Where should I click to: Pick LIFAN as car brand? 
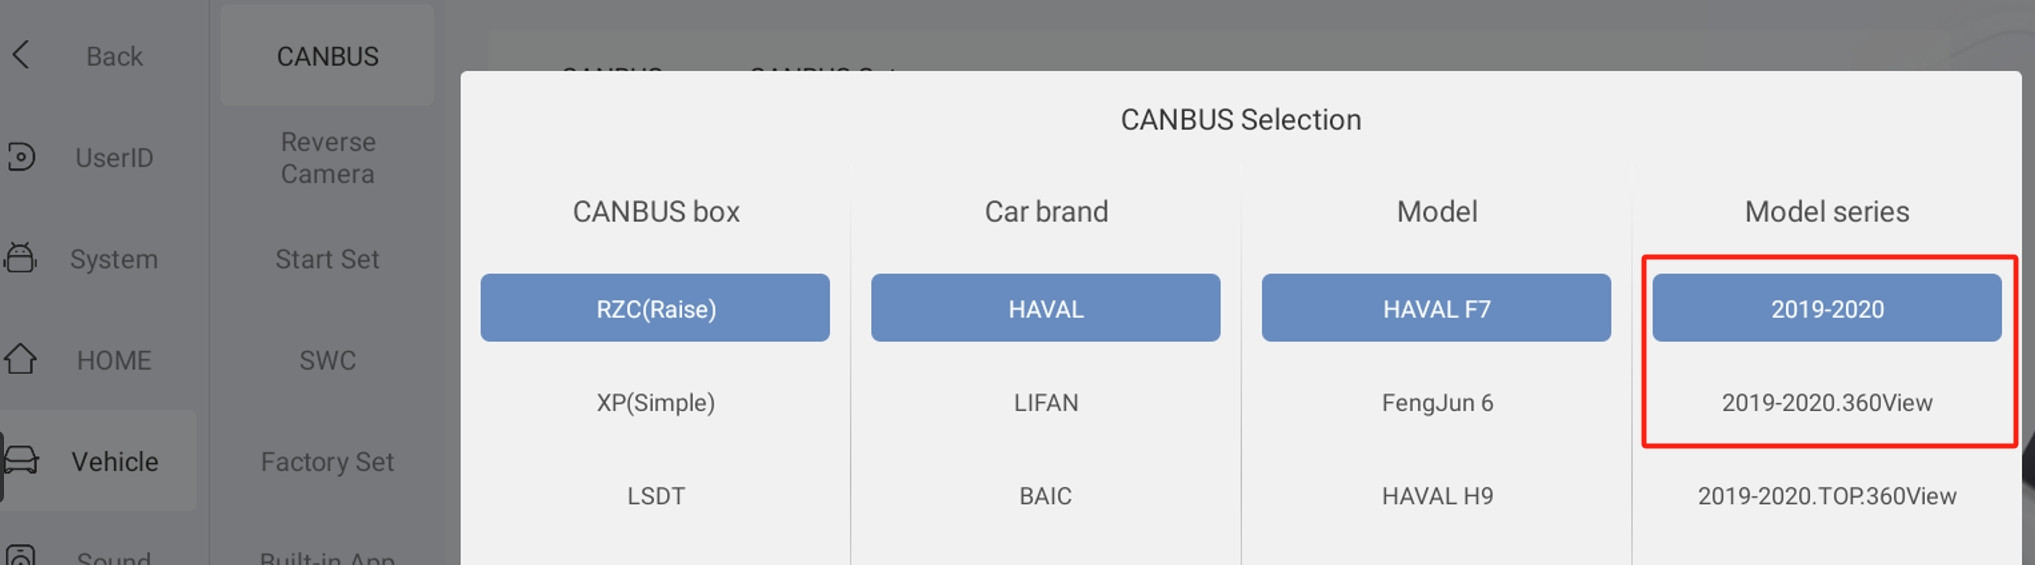1045,402
